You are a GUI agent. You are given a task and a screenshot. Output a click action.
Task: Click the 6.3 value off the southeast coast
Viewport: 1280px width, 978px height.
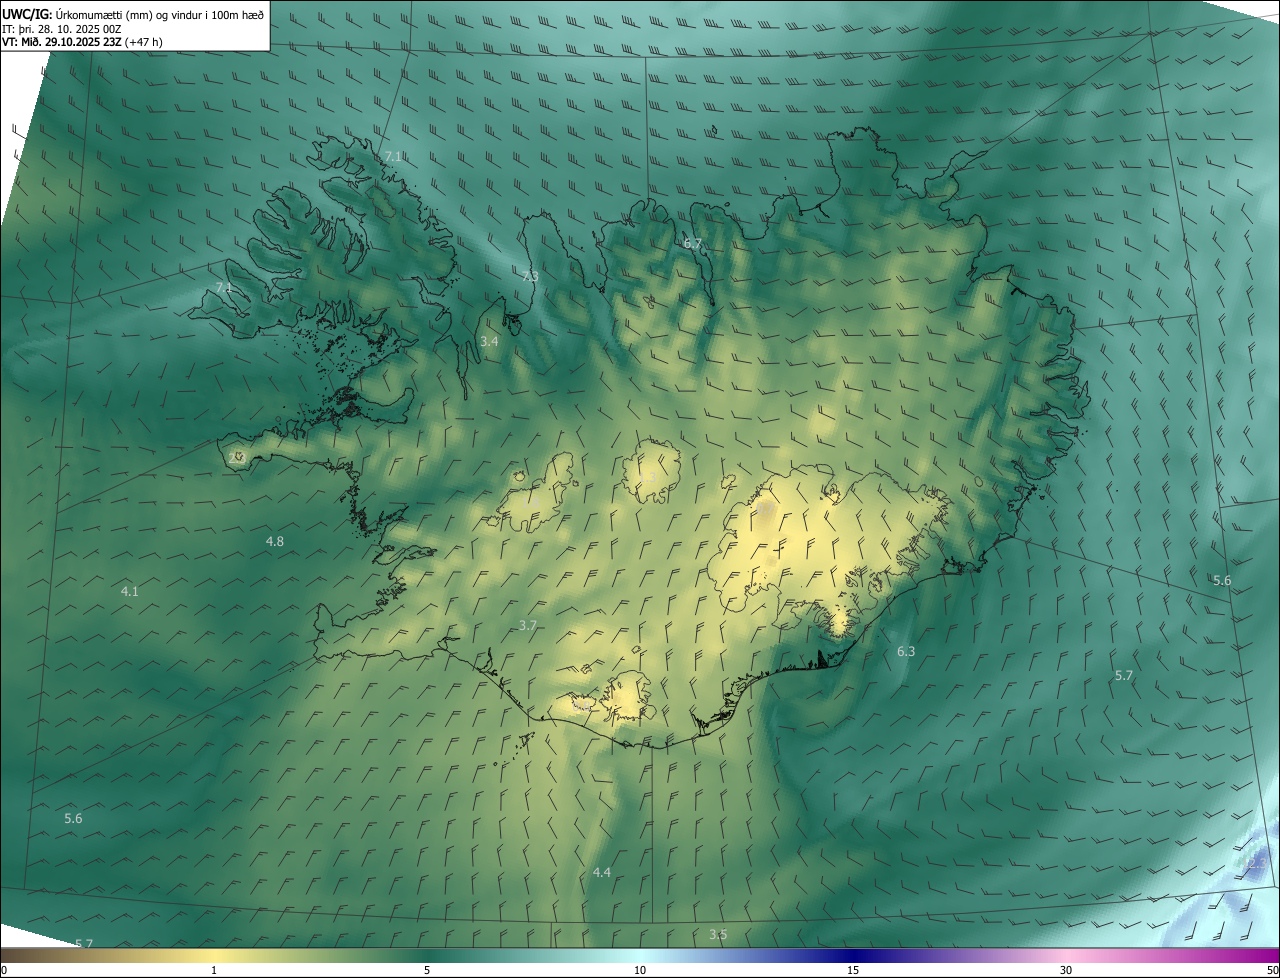click(x=906, y=652)
